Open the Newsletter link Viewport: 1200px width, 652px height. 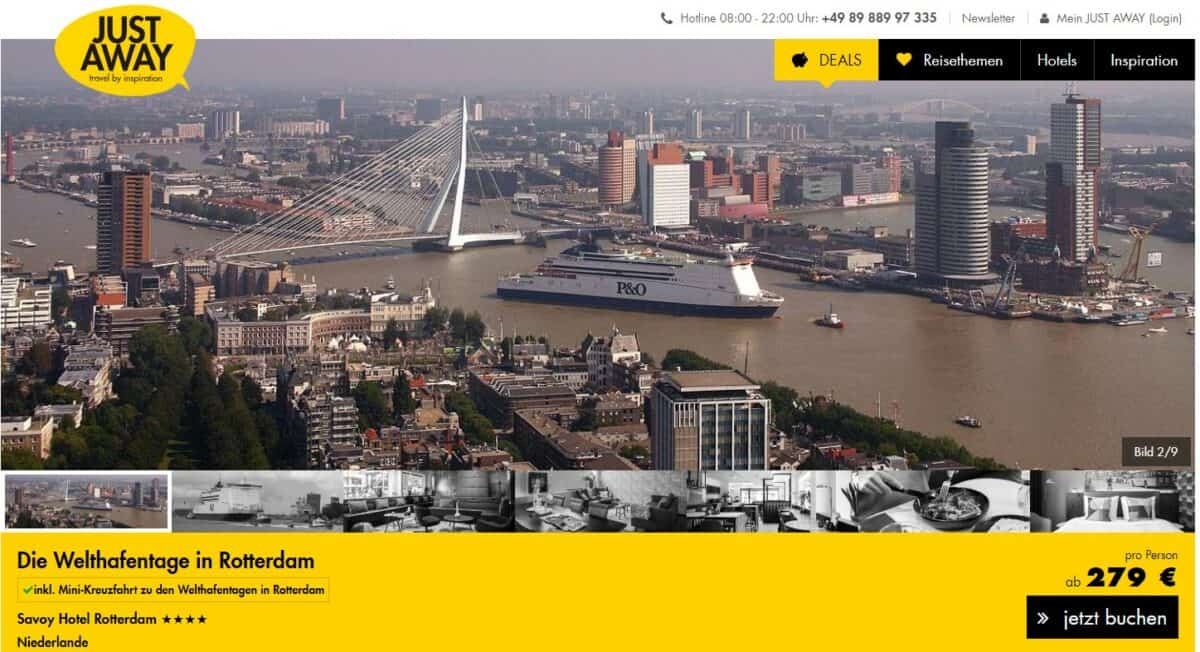(x=988, y=18)
